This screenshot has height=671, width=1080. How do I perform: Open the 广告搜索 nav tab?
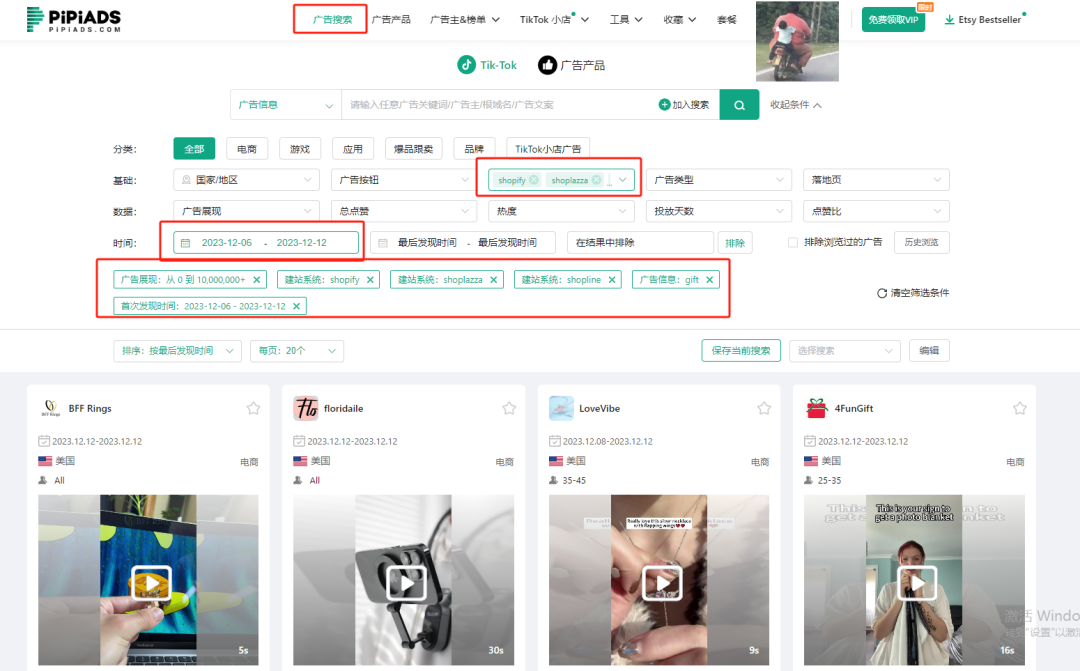click(332, 19)
